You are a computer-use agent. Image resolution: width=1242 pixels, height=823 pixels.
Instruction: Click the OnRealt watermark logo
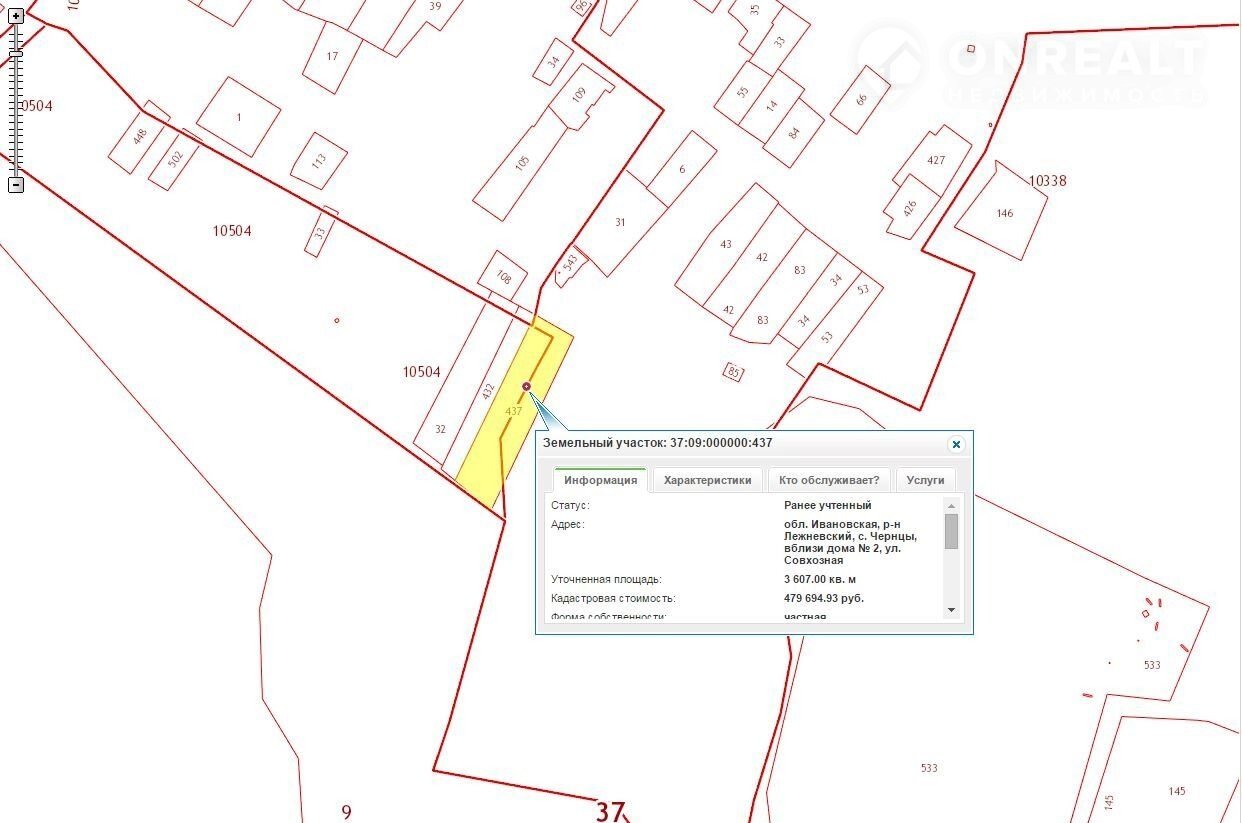pos(1030,67)
